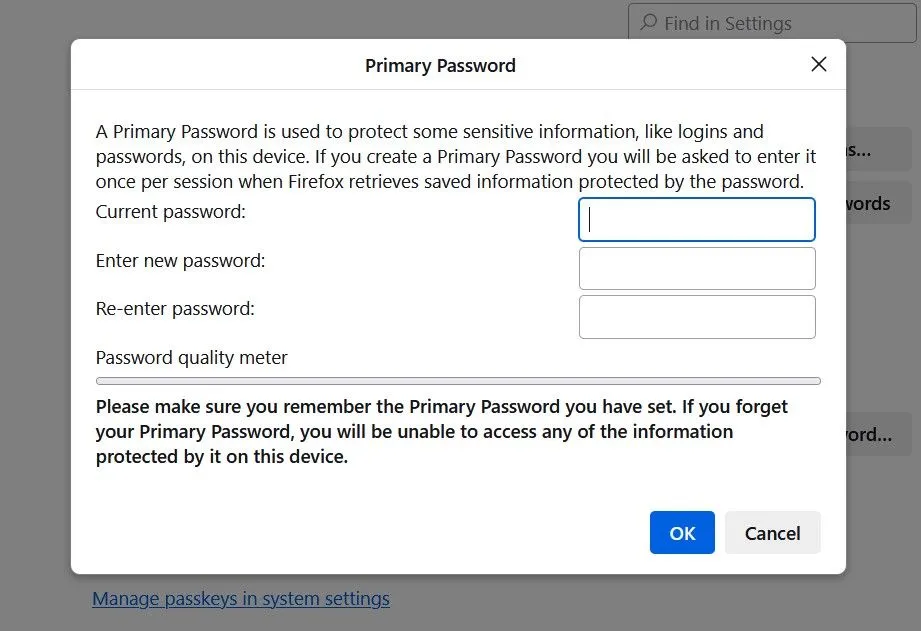This screenshot has height=631, width=921.
Task: Click the Re-enter password label
Action: [175, 309]
